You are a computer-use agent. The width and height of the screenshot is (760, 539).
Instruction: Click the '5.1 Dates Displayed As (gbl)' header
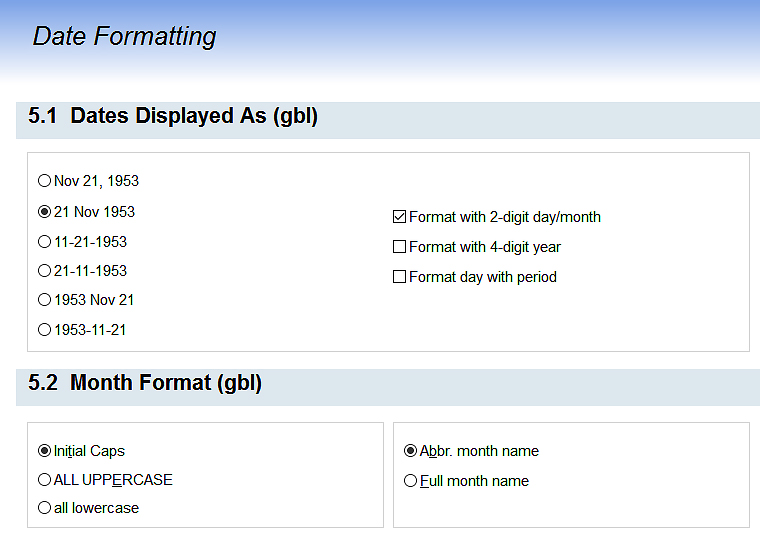173,116
